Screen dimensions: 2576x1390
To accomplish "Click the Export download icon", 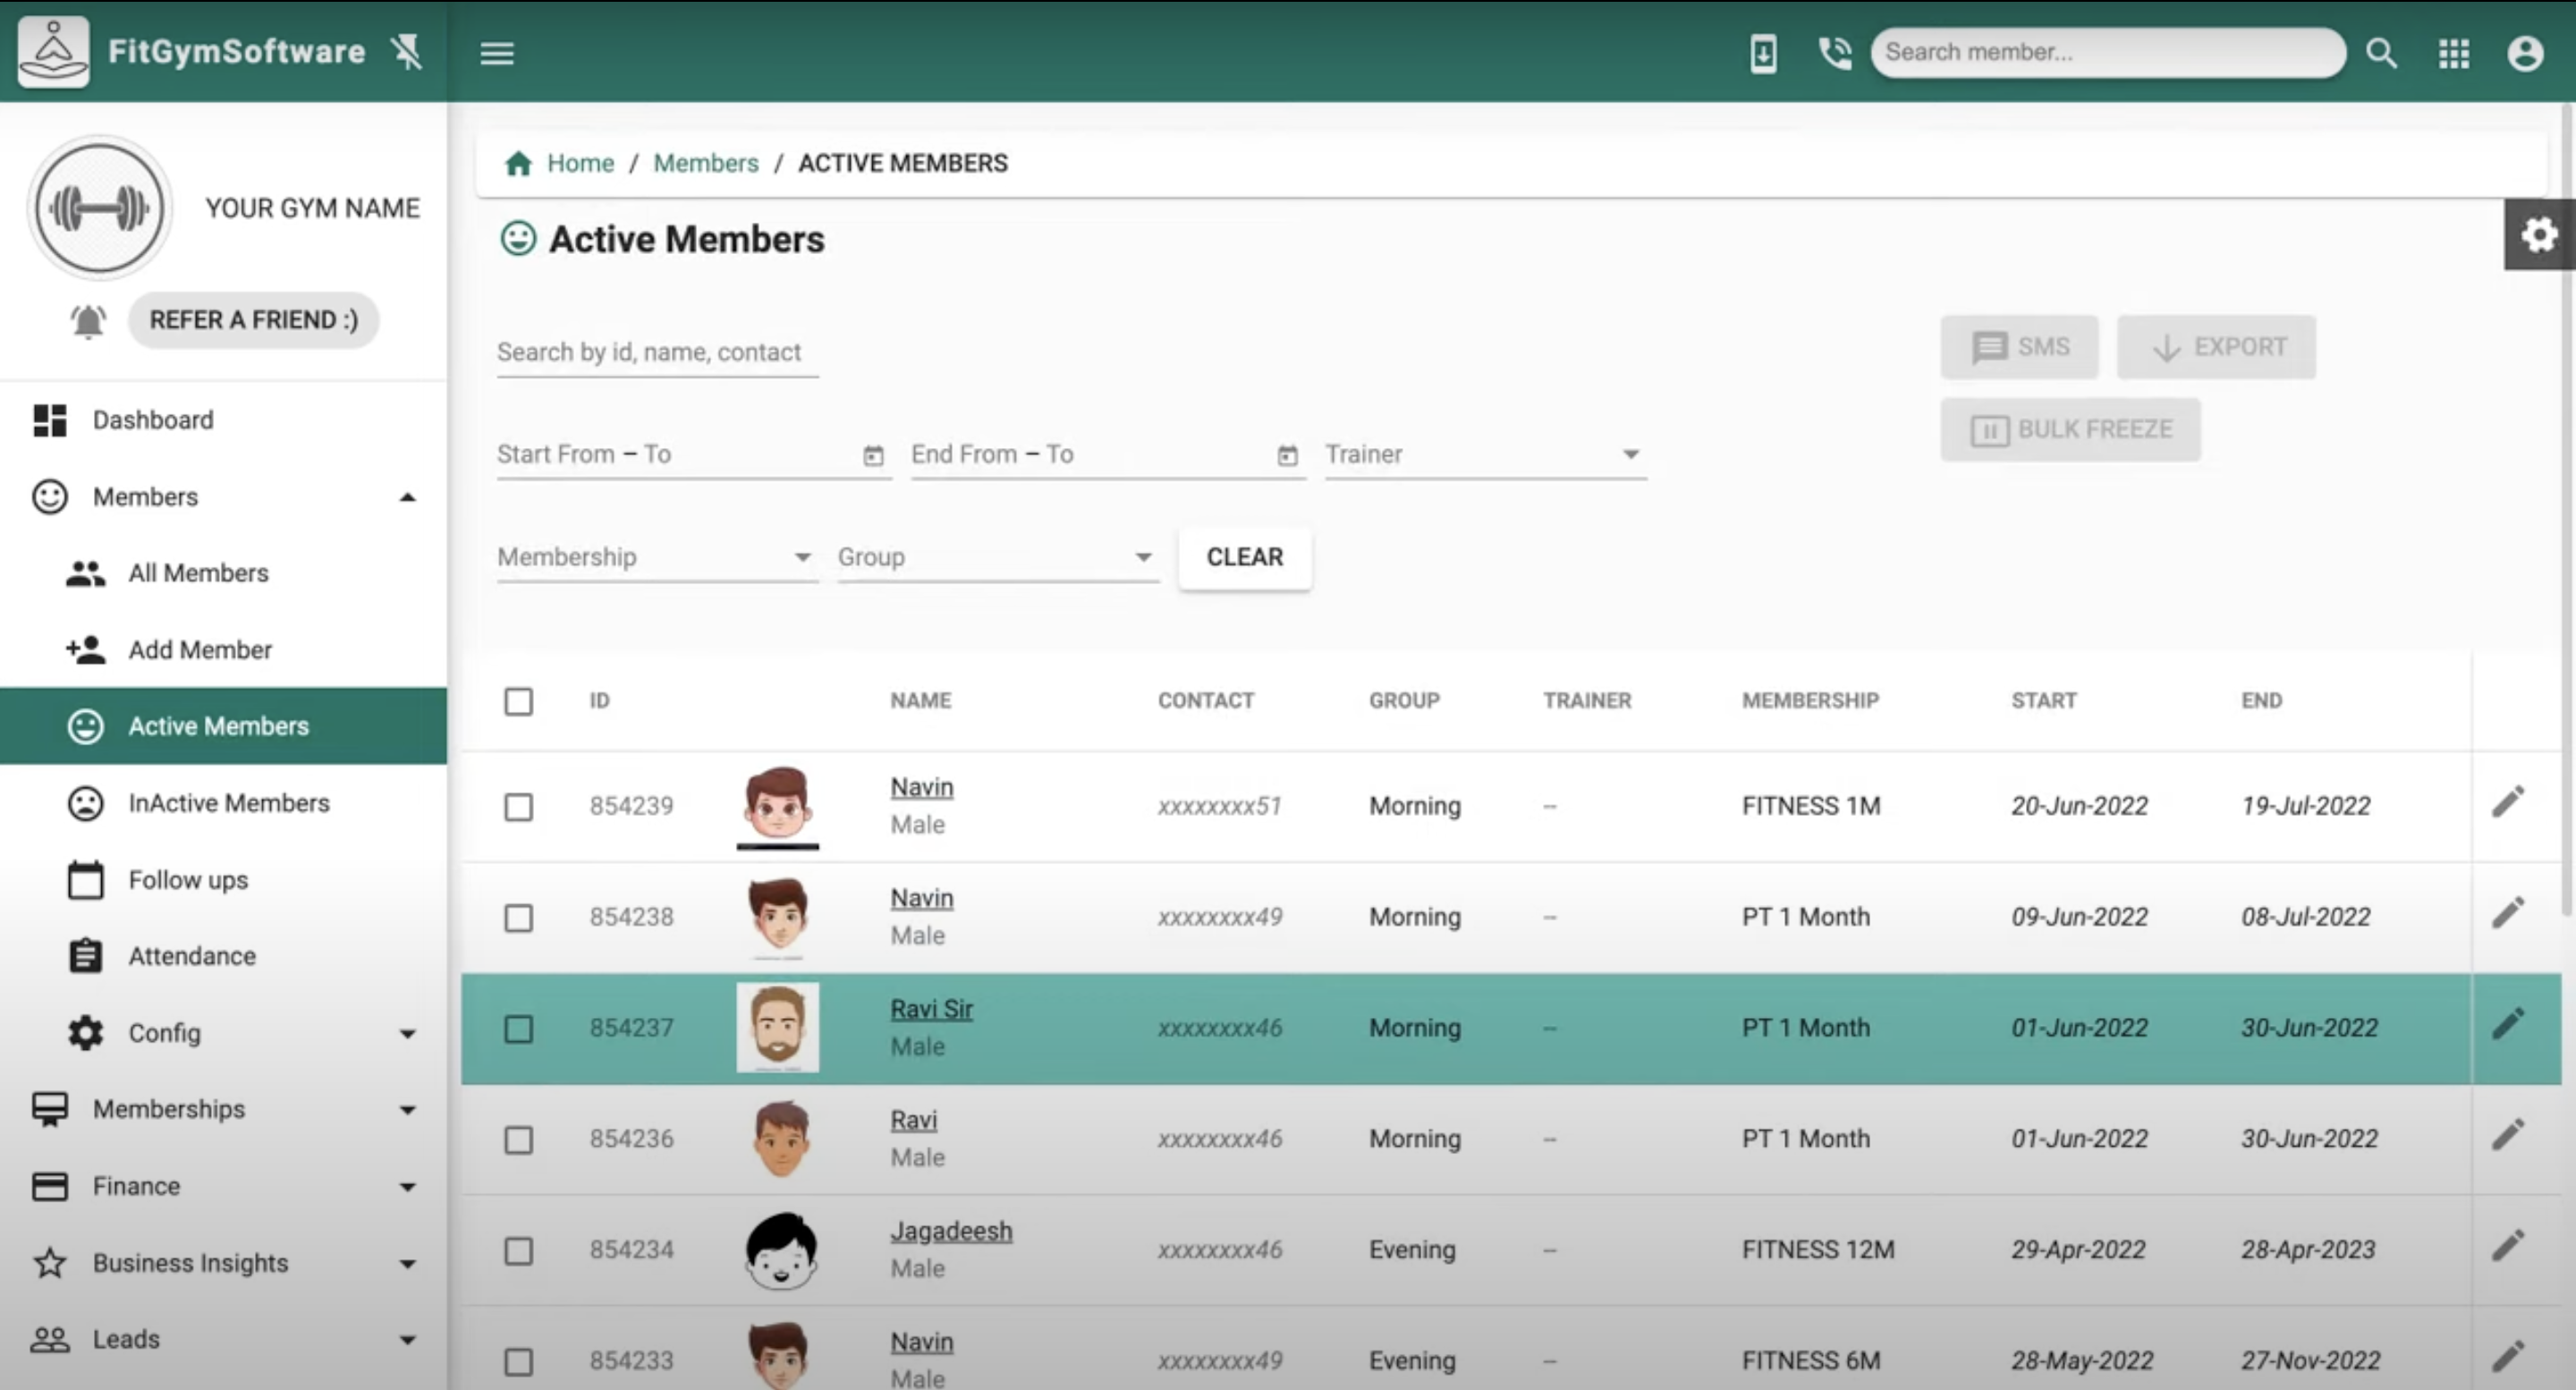I will (x=2166, y=347).
